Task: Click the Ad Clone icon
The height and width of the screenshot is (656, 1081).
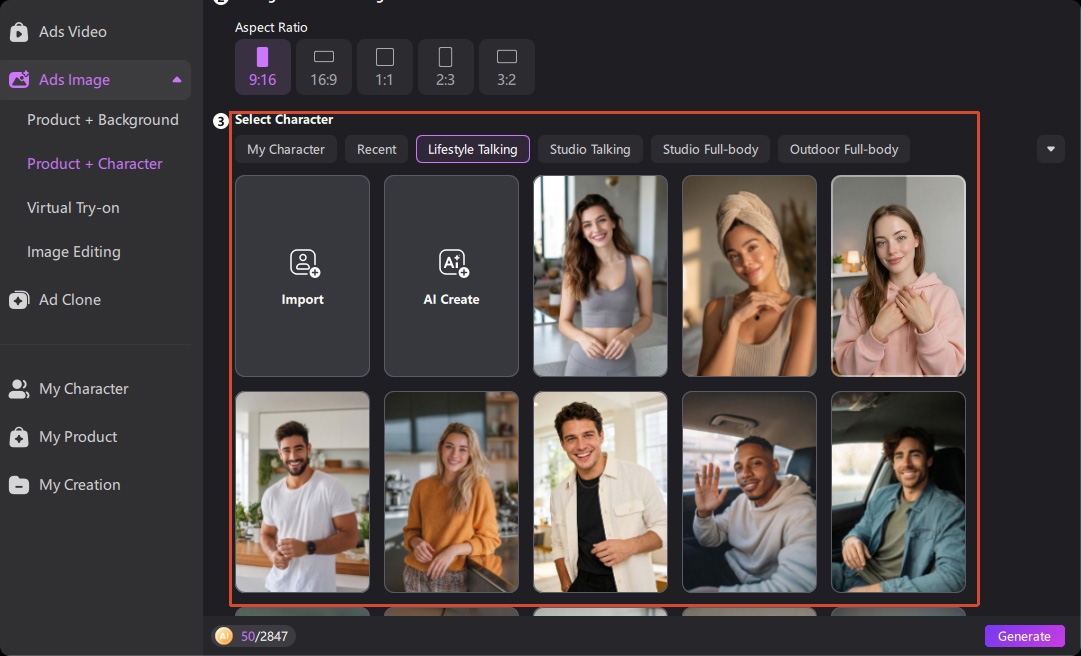Action: coord(19,300)
